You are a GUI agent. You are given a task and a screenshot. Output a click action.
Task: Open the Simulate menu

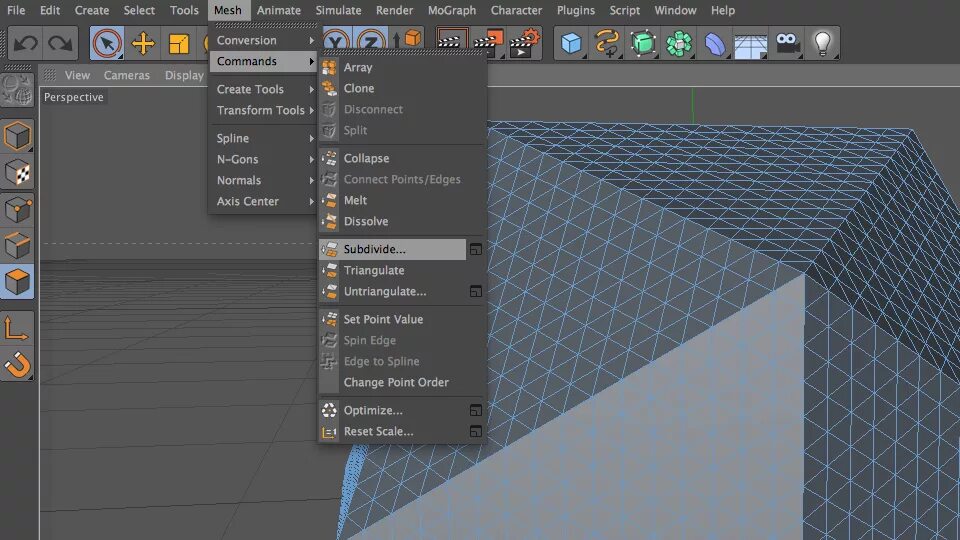tap(338, 10)
